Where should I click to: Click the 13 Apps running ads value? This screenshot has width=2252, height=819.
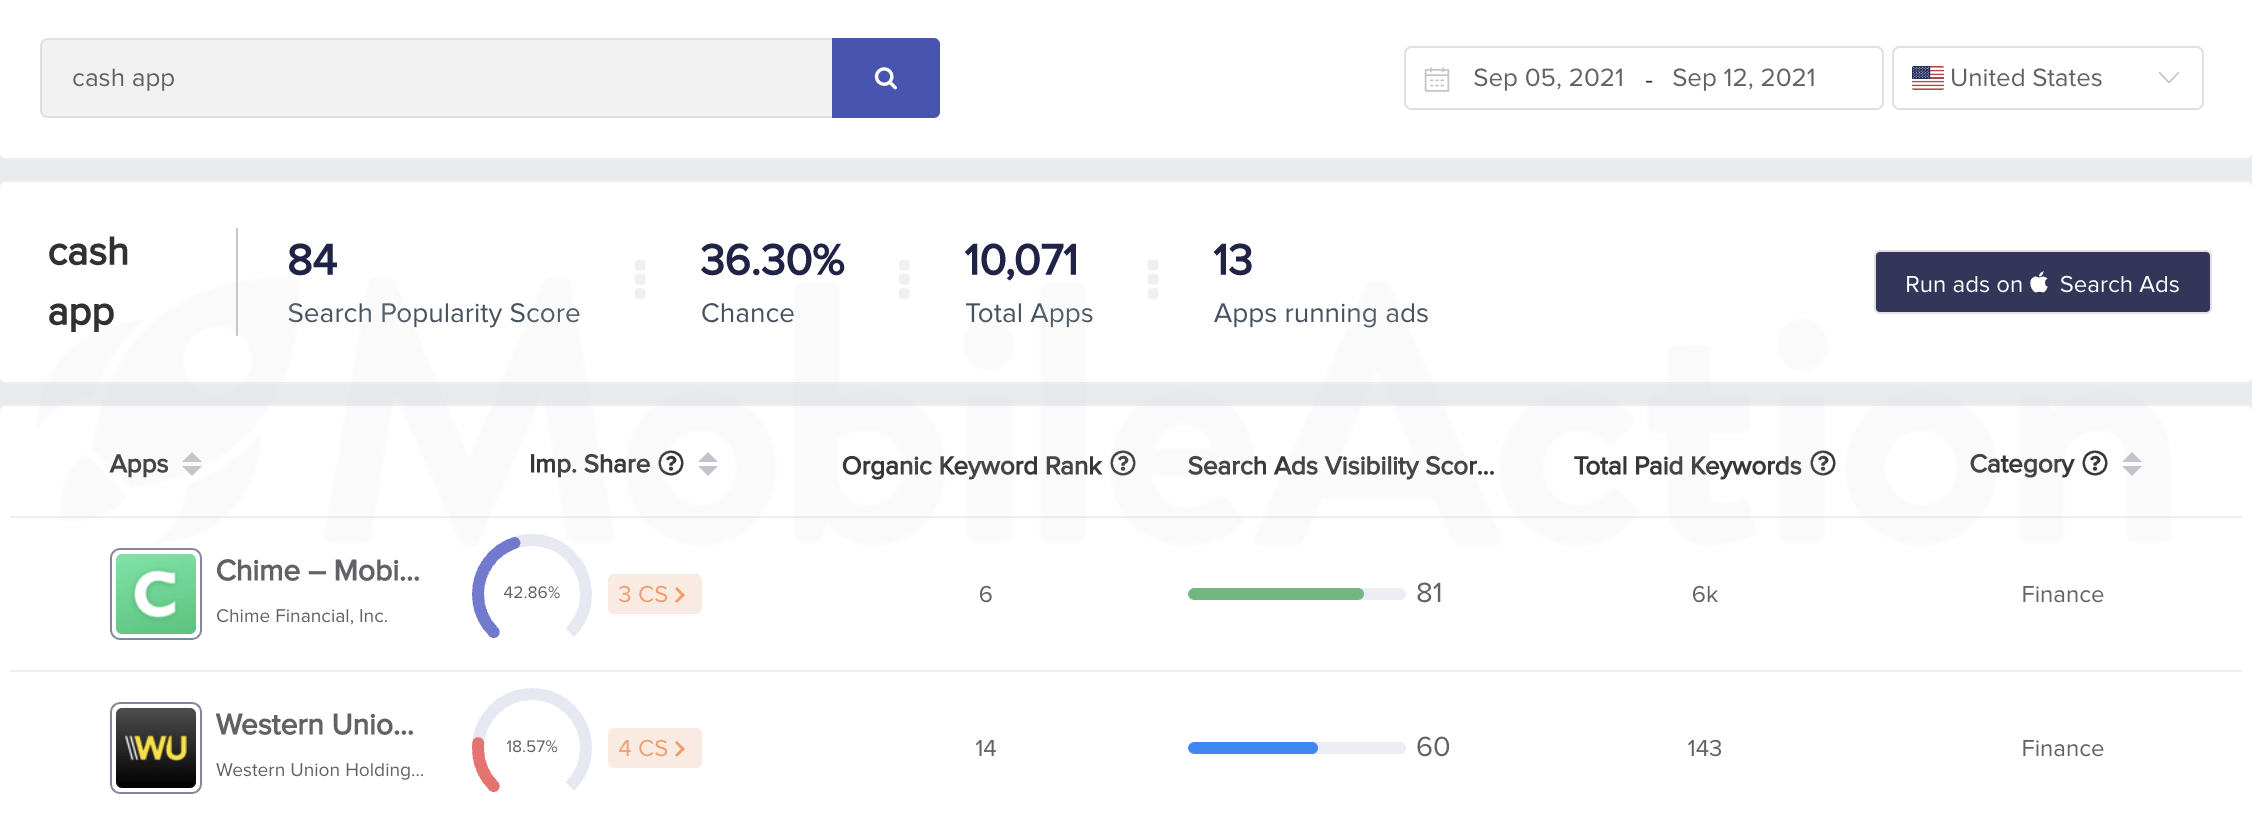coord(1232,260)
